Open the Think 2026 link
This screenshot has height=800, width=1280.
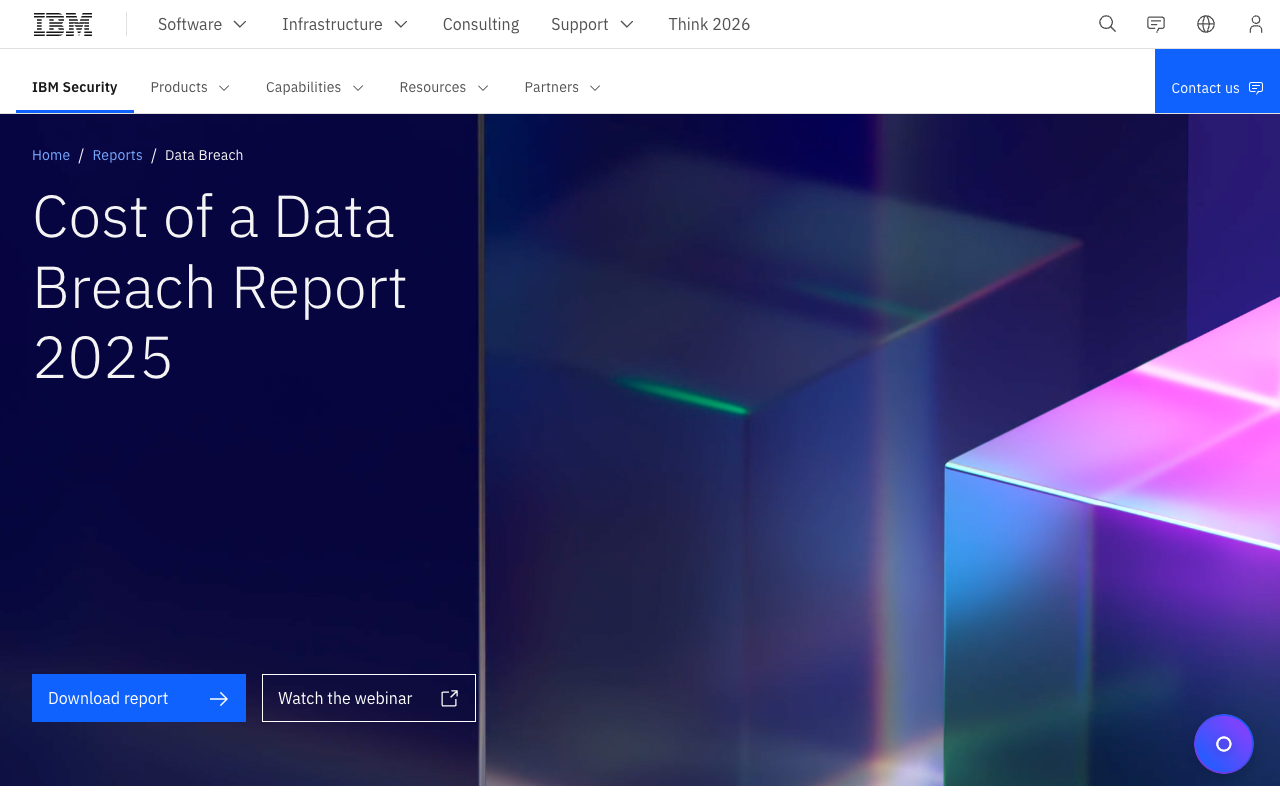pyautogui.click(x=709, y=24)
